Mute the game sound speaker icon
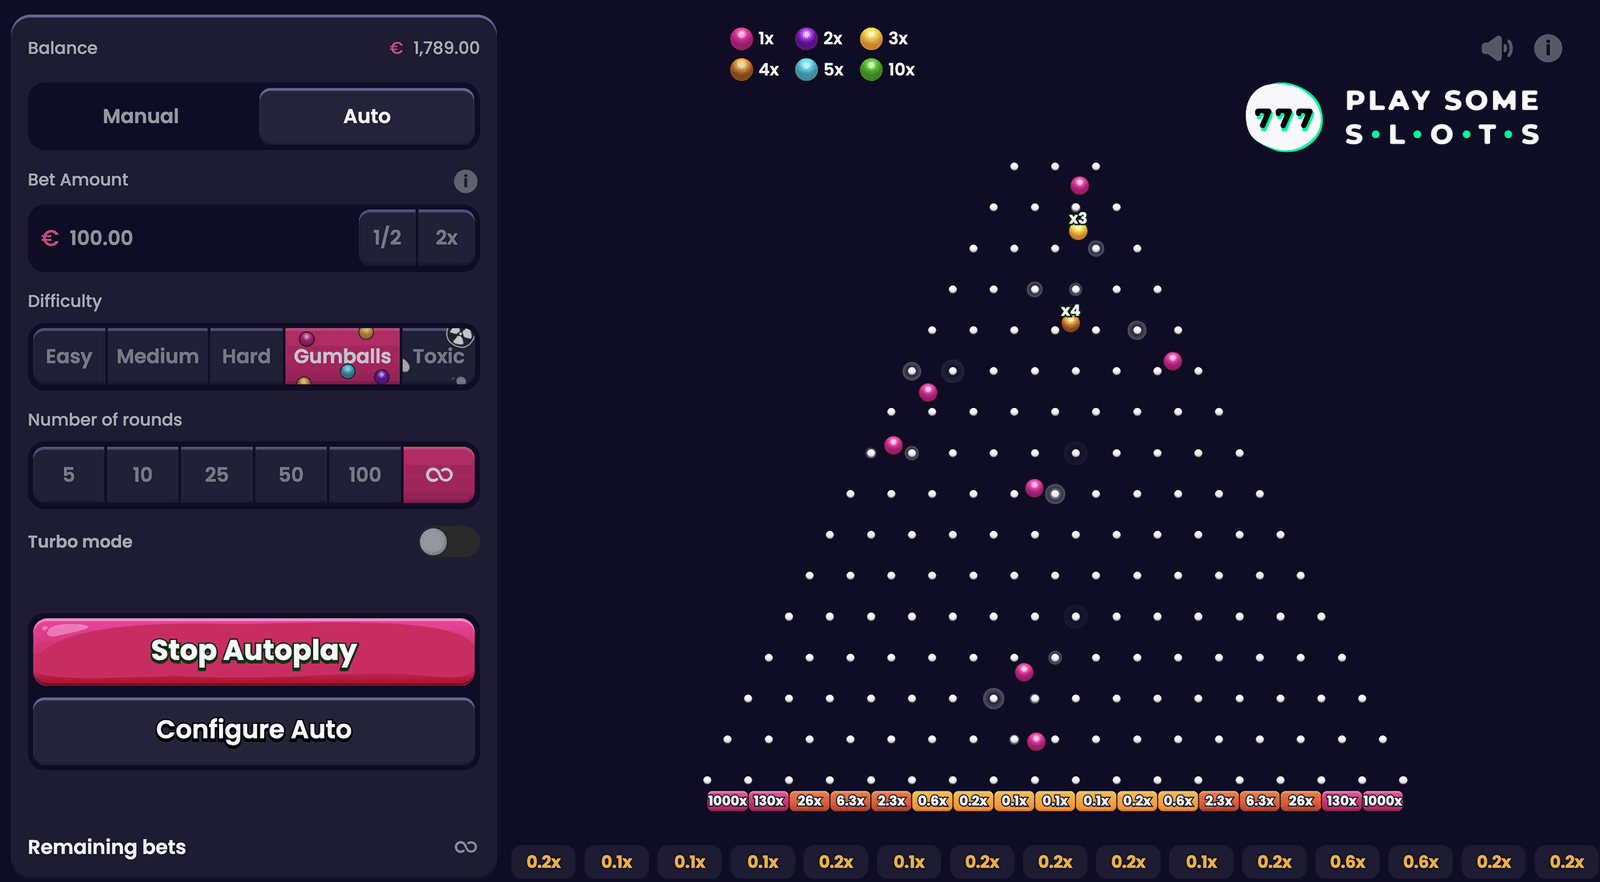This screenshot has height=882, width=1600. 1496,48
